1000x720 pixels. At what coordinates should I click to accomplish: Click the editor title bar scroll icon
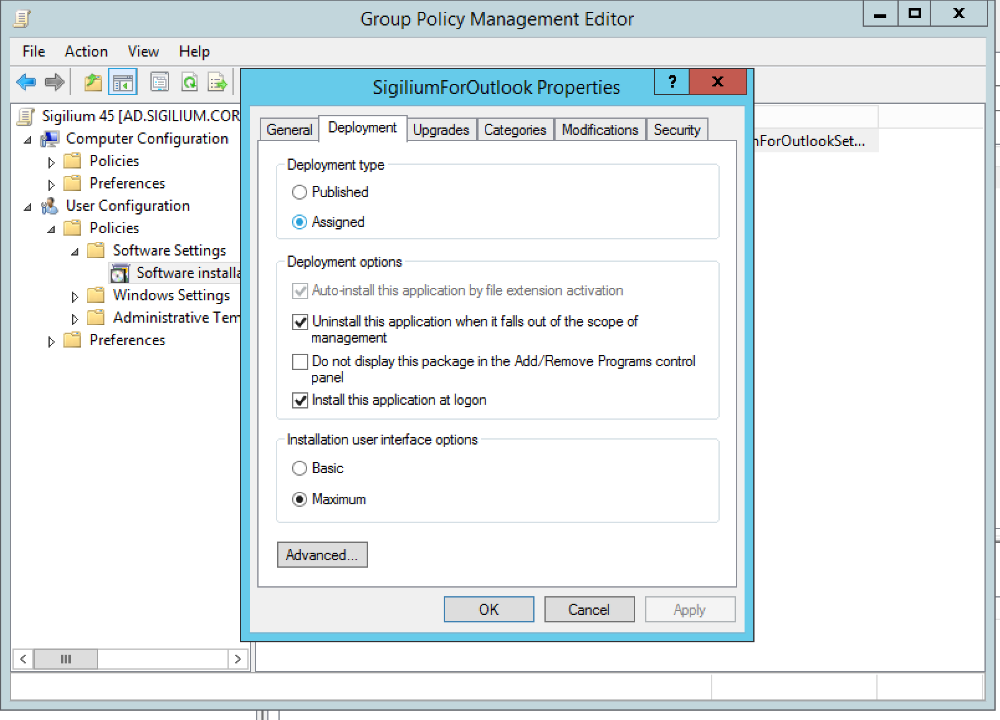[22, 19]
